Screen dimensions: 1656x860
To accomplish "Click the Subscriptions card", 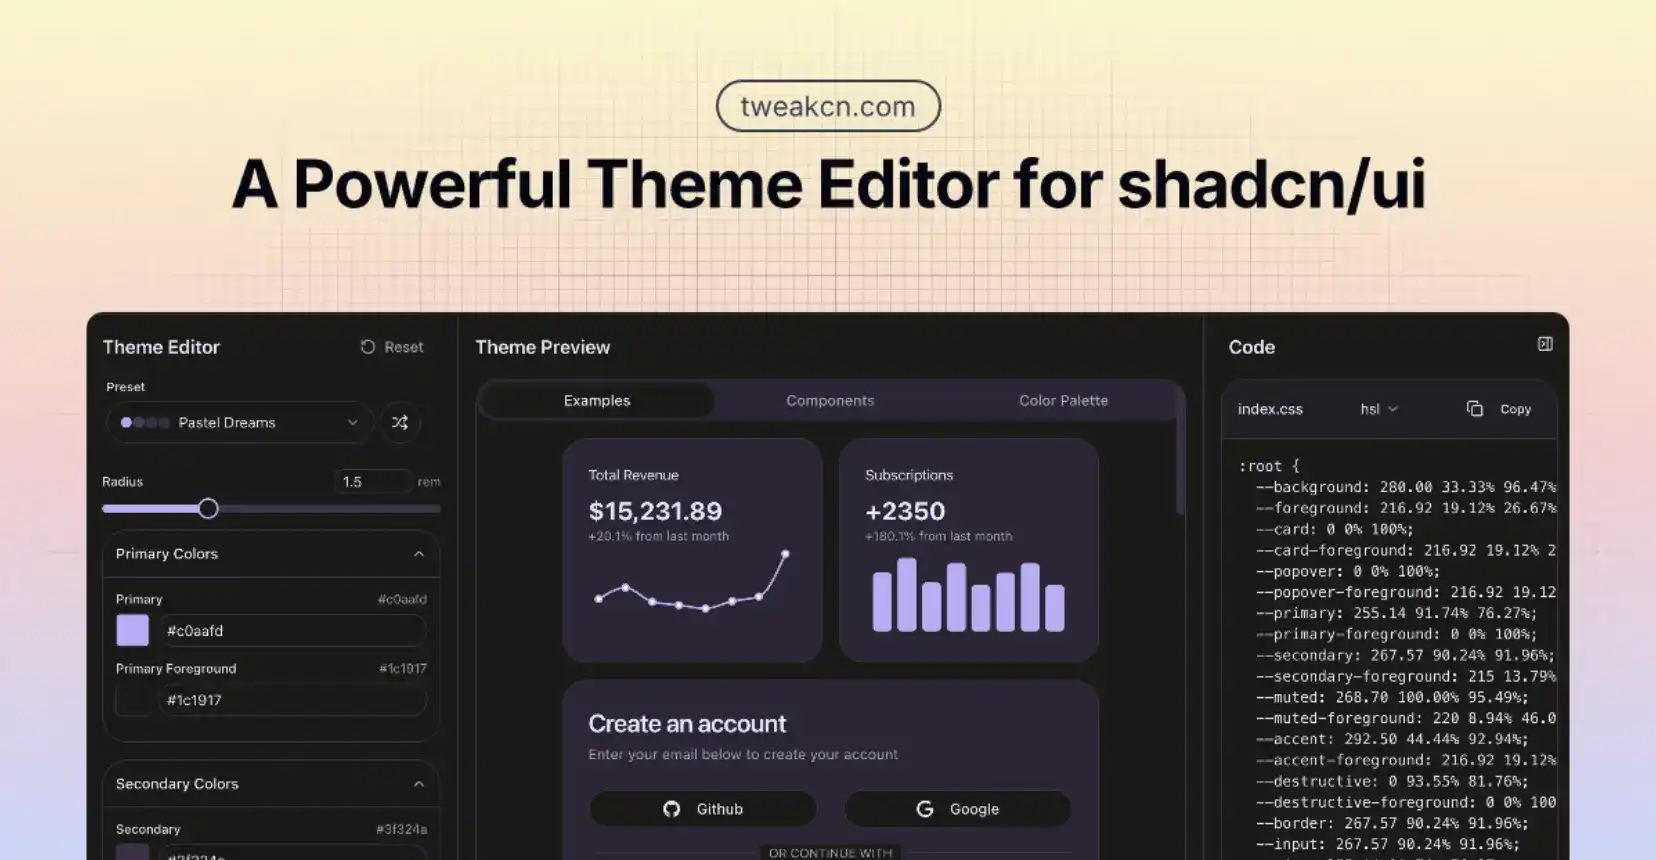I will 969,550.
